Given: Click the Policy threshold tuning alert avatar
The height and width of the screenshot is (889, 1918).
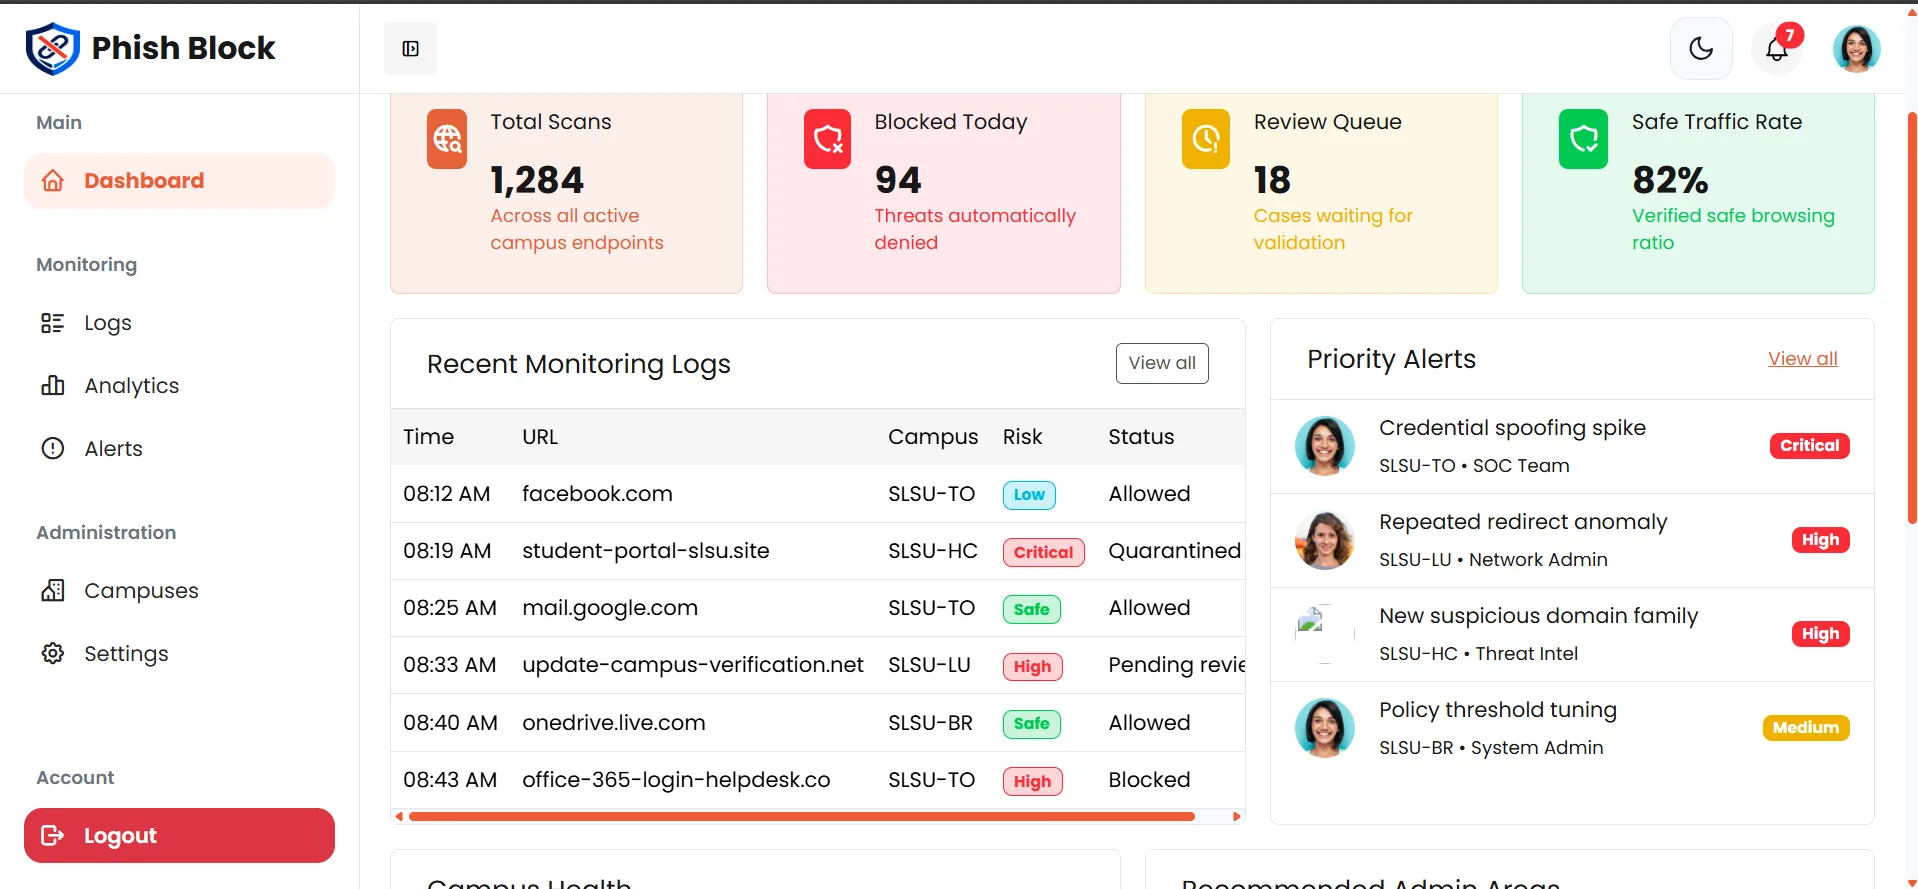Looking at the screenshot, I should (1325, 728).
